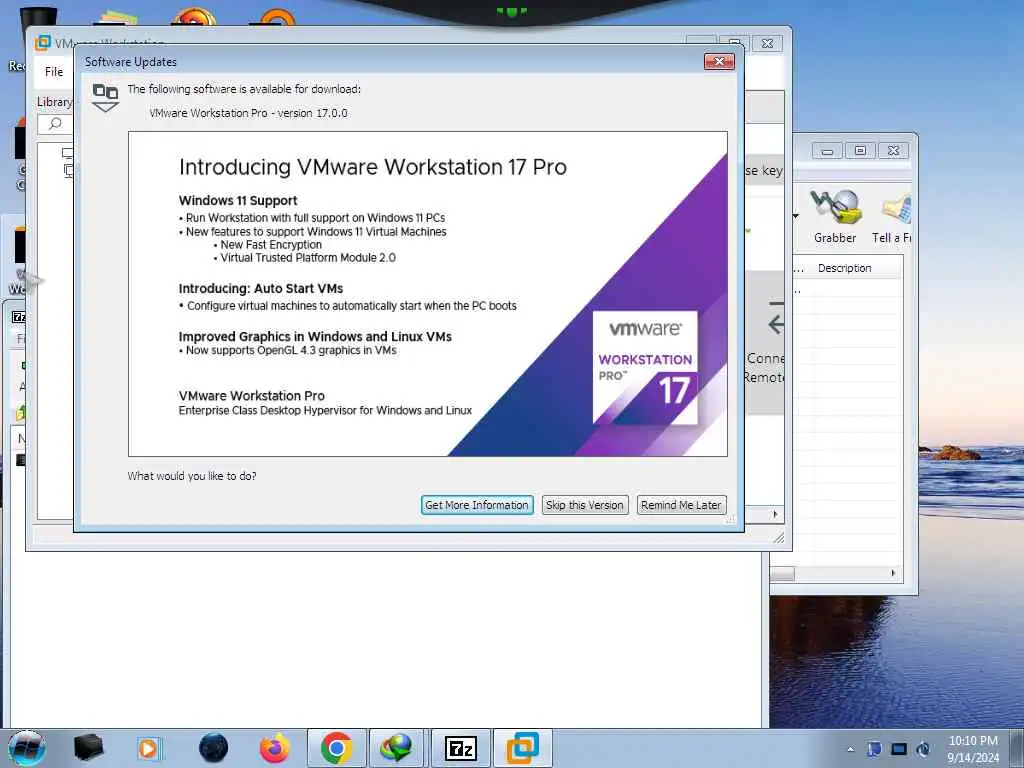Click the VMware window resize grip
This screenshot has width=1024, height=768.
pos(778,537)
